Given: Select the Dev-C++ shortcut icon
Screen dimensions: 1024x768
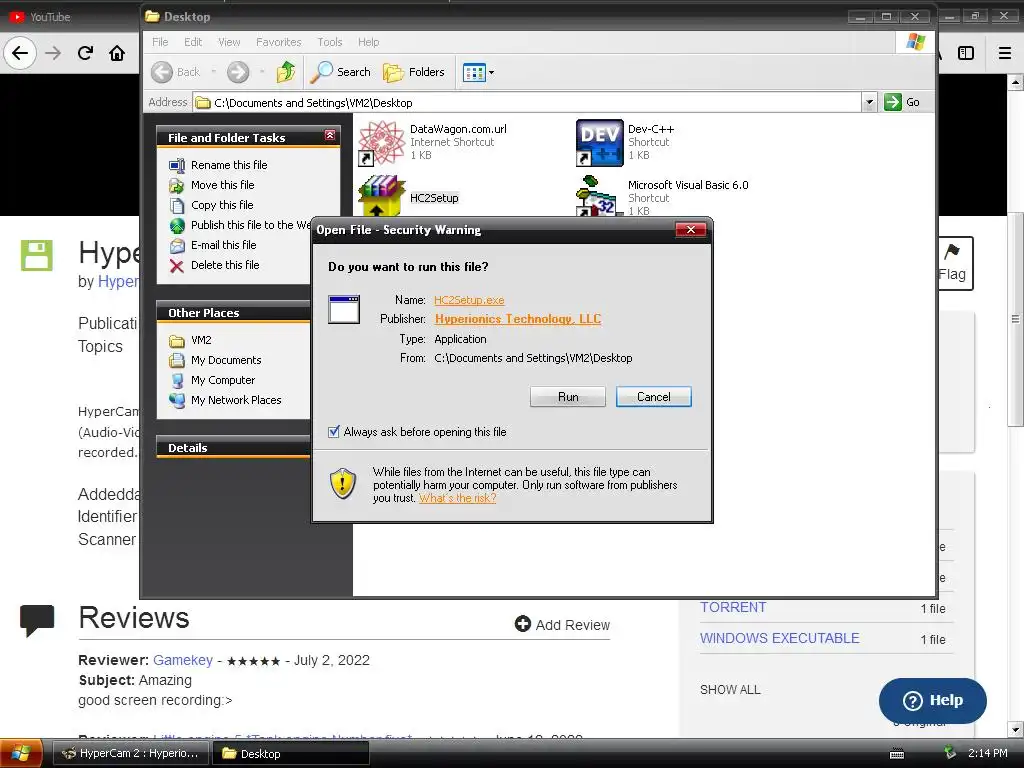Looking at the screenshot, I should [599, 142].
